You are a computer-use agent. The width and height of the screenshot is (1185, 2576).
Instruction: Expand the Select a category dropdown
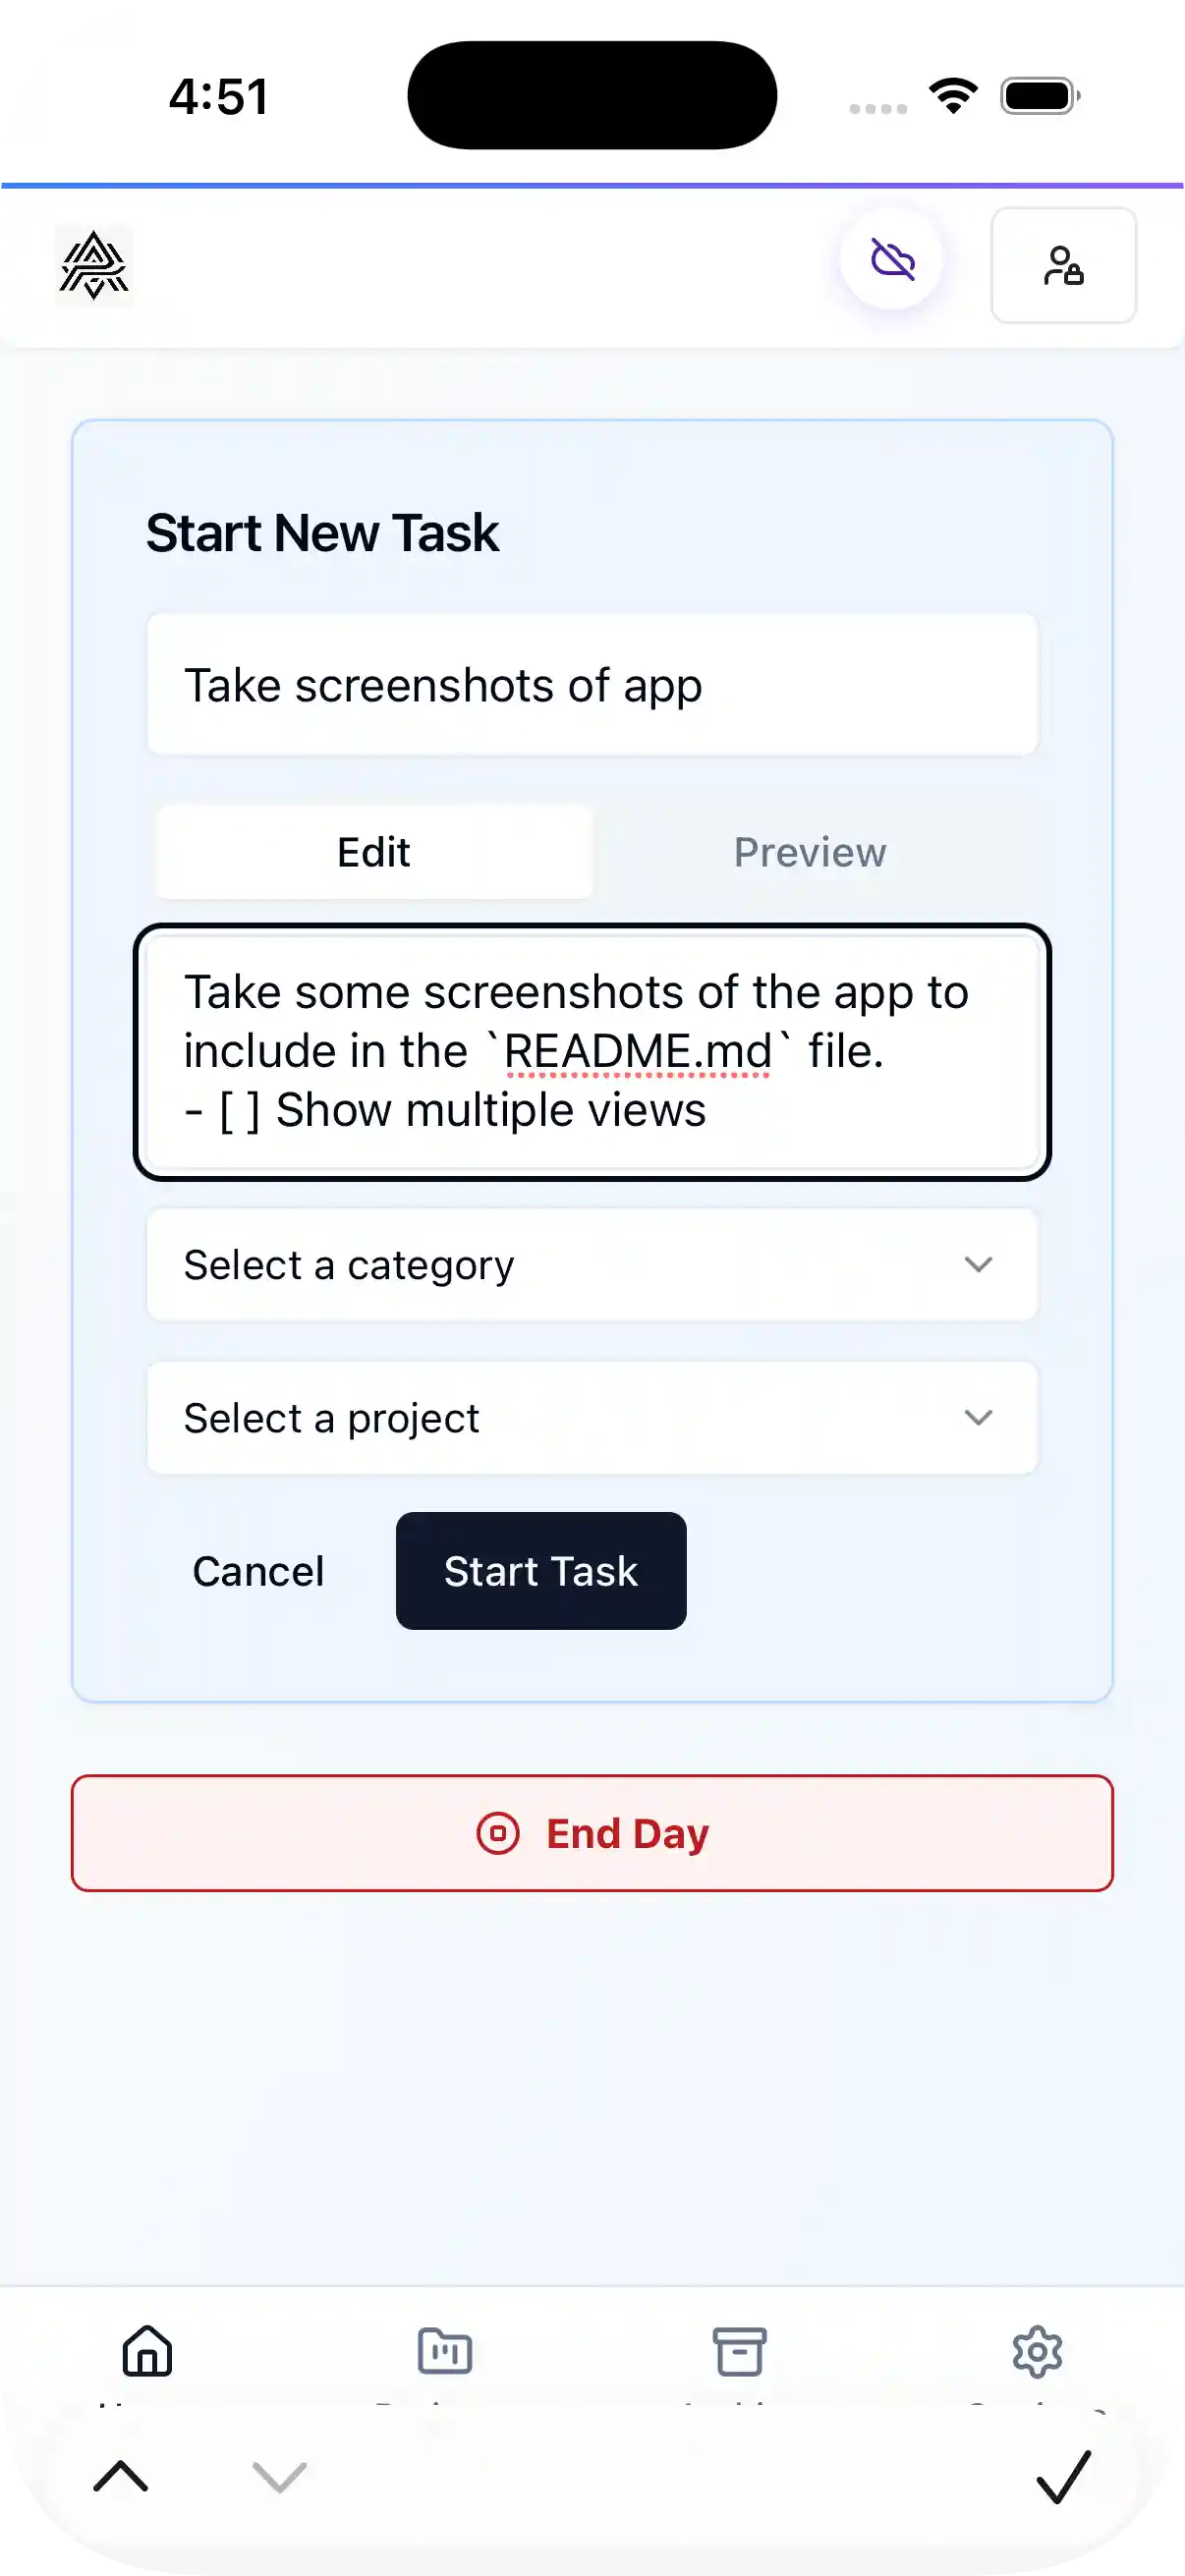pos(592,1265)
